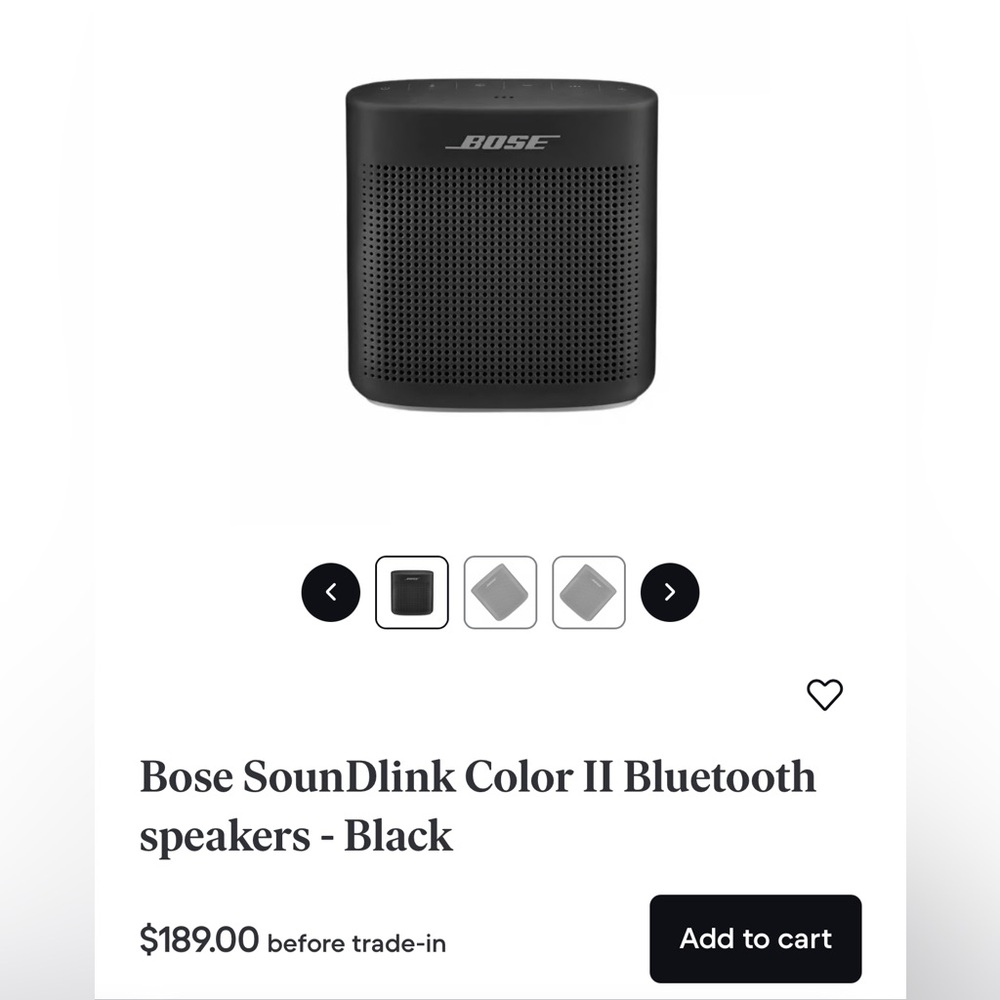Advance to the next photo using right chevron
The image size is (1000, 1000).
point(669,592)
